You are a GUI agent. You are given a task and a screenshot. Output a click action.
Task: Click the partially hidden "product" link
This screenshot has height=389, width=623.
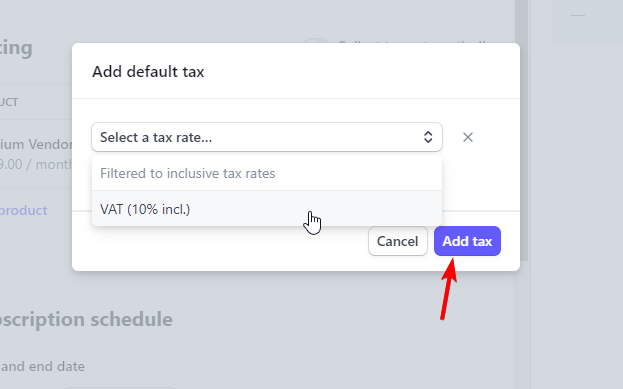[x=23, y=210]
